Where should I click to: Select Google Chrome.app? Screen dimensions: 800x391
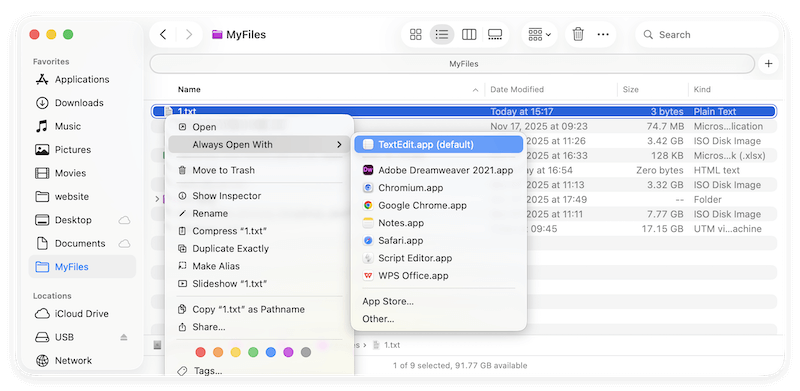(x=439, y=206)
